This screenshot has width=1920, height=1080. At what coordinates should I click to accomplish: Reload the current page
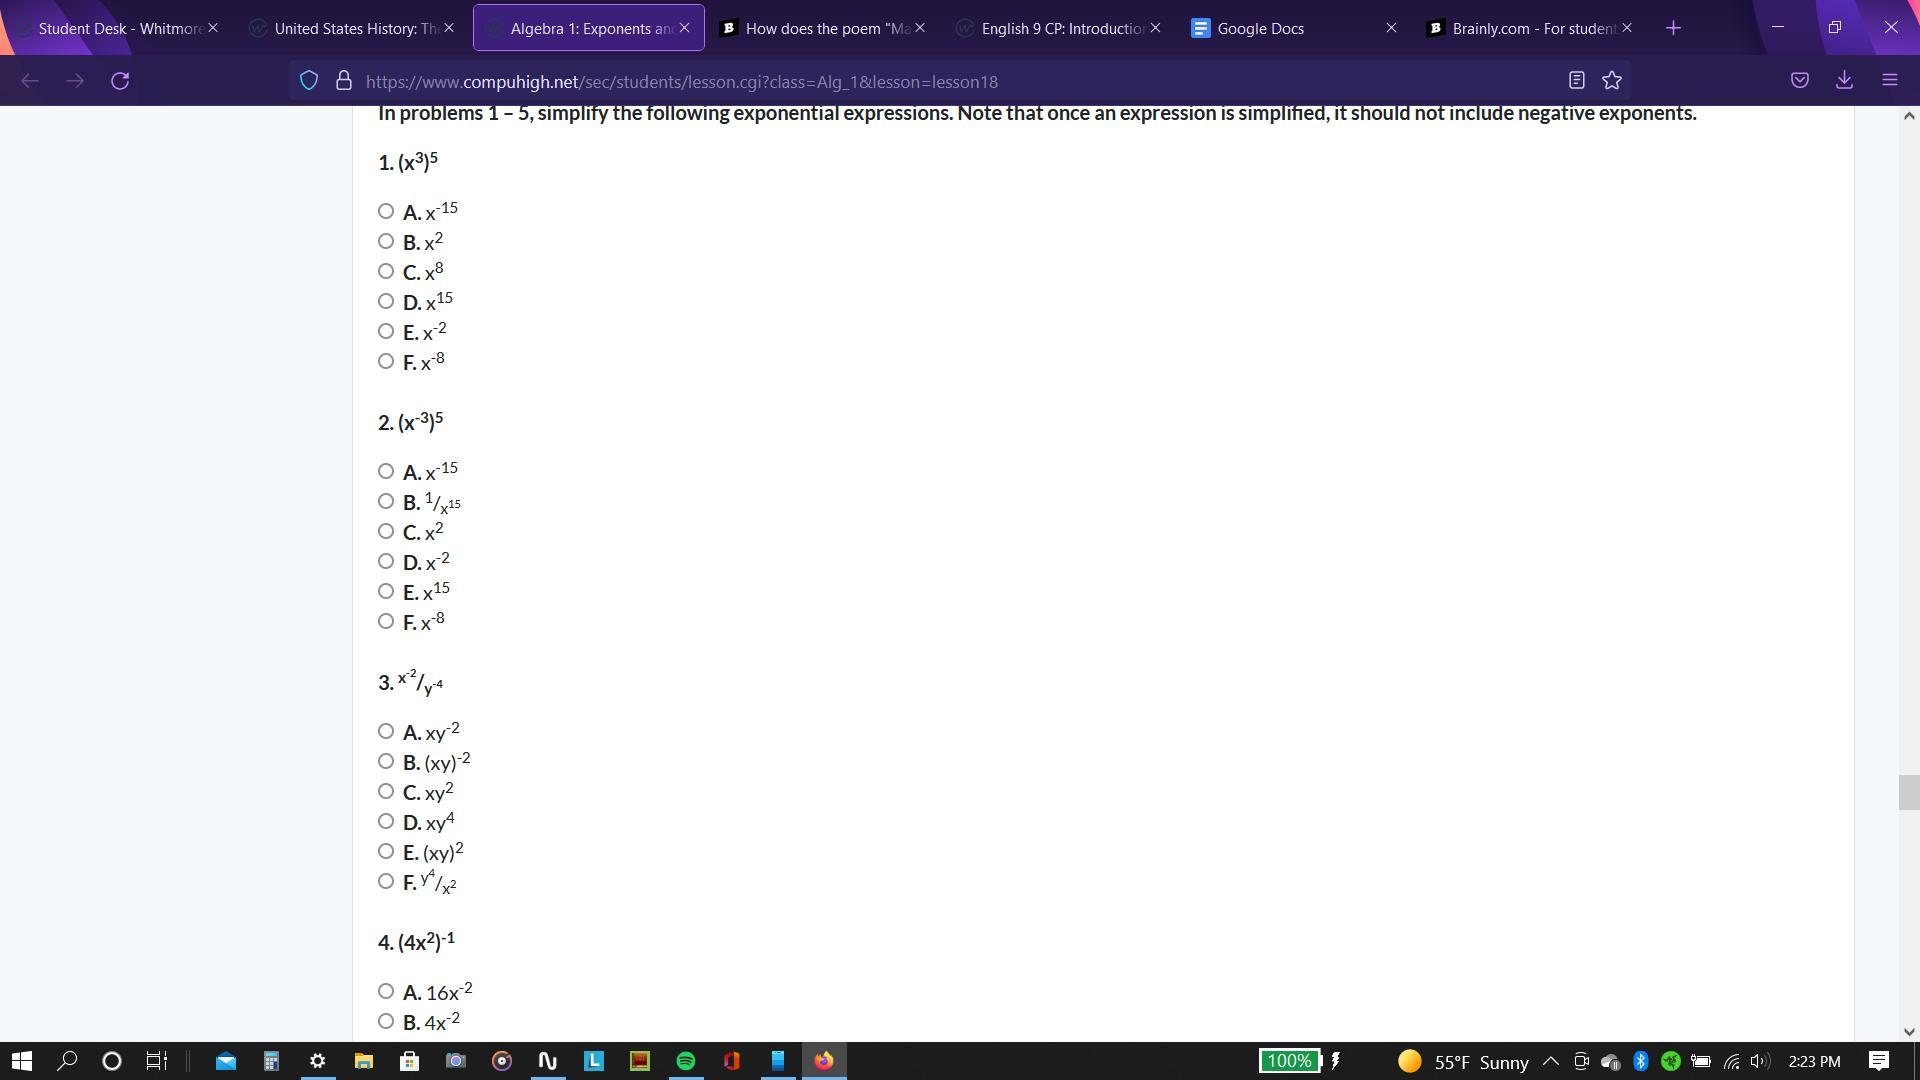(120, 81)
